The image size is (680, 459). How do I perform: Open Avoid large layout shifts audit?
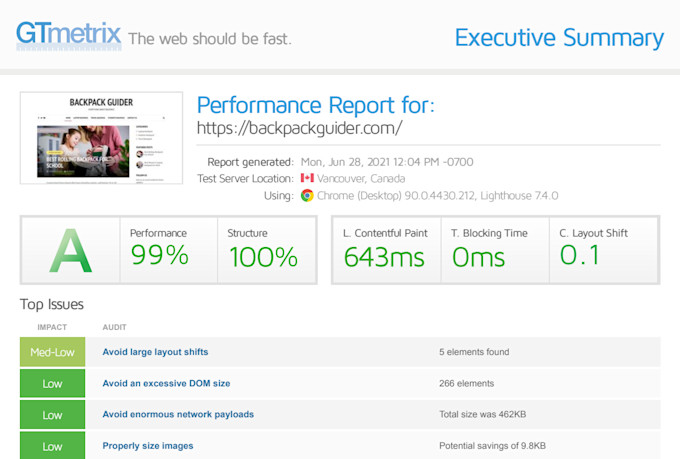coord(155,352)
